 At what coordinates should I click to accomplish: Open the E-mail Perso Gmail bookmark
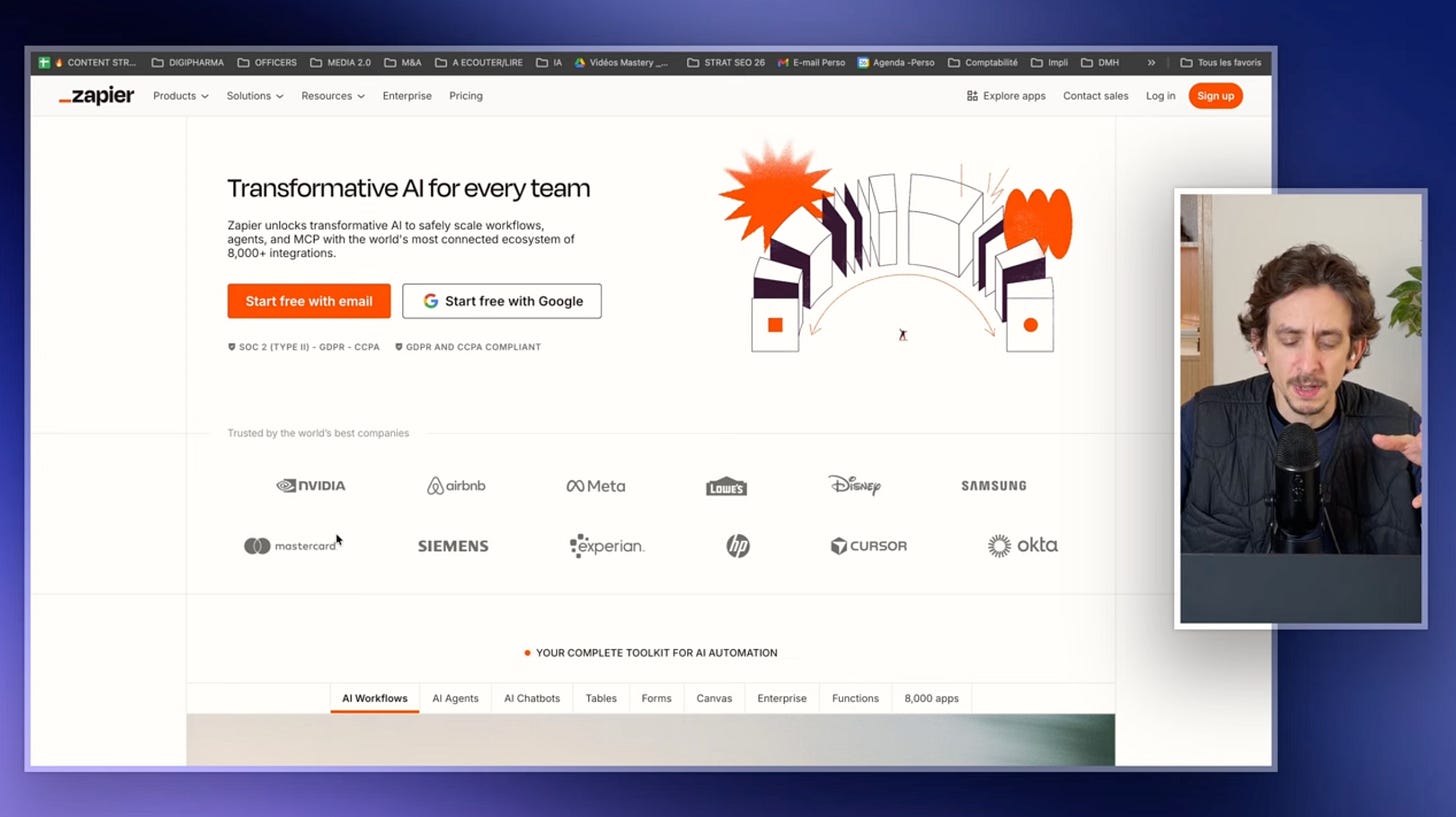[x=811, y=62]
